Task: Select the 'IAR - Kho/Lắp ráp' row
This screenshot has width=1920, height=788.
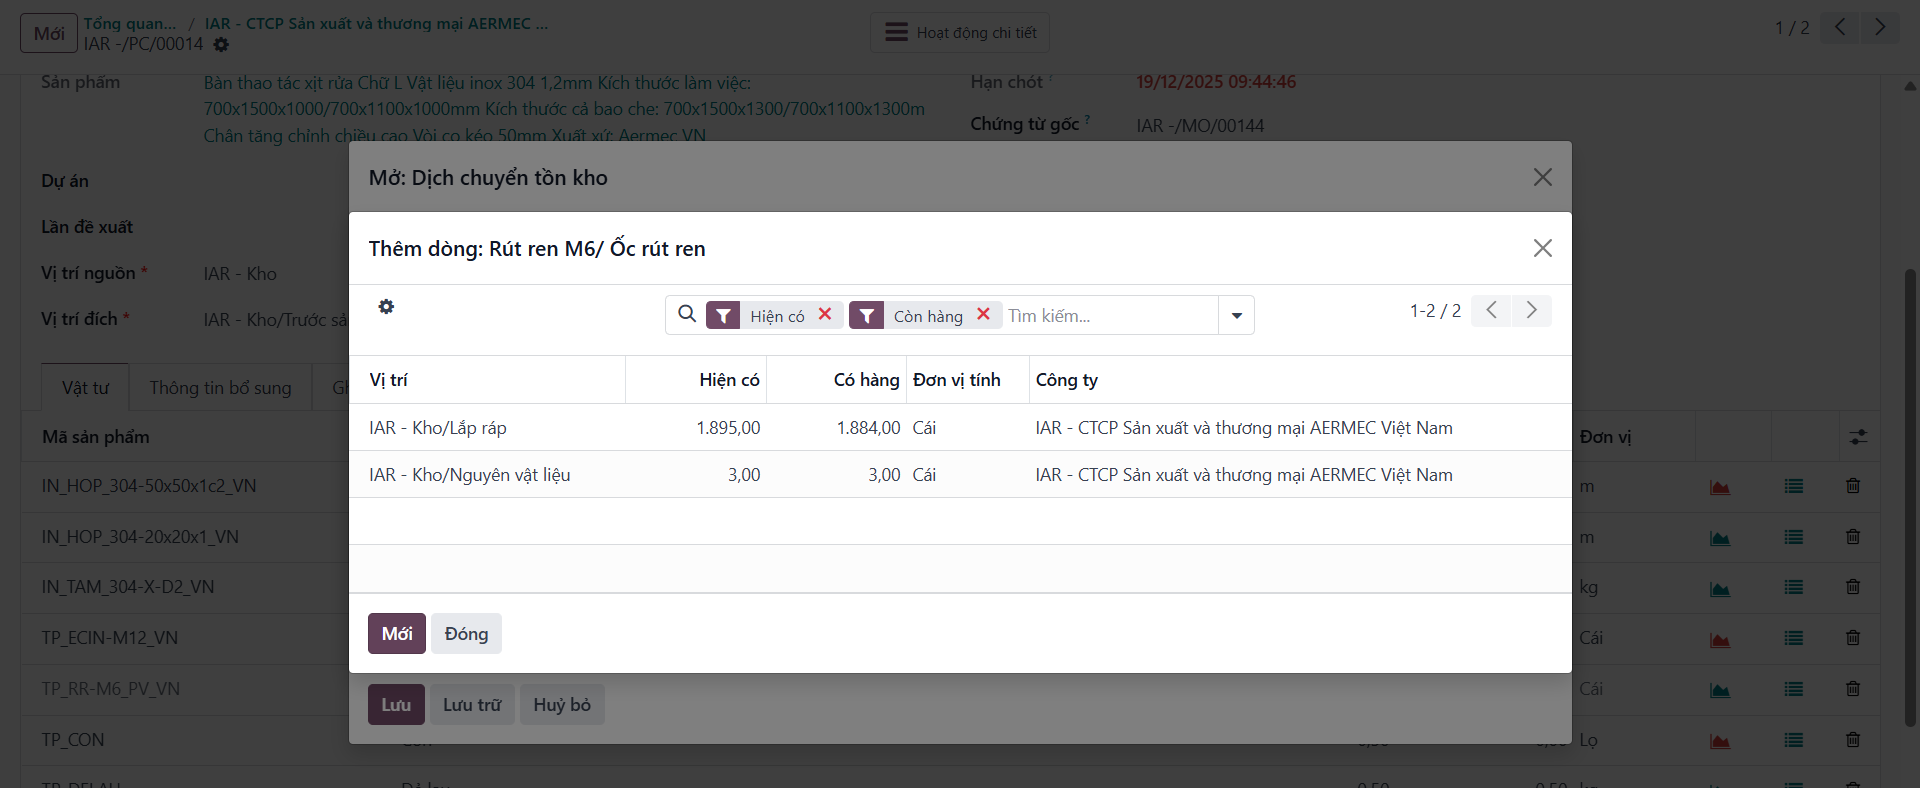Action: [960, 428]
